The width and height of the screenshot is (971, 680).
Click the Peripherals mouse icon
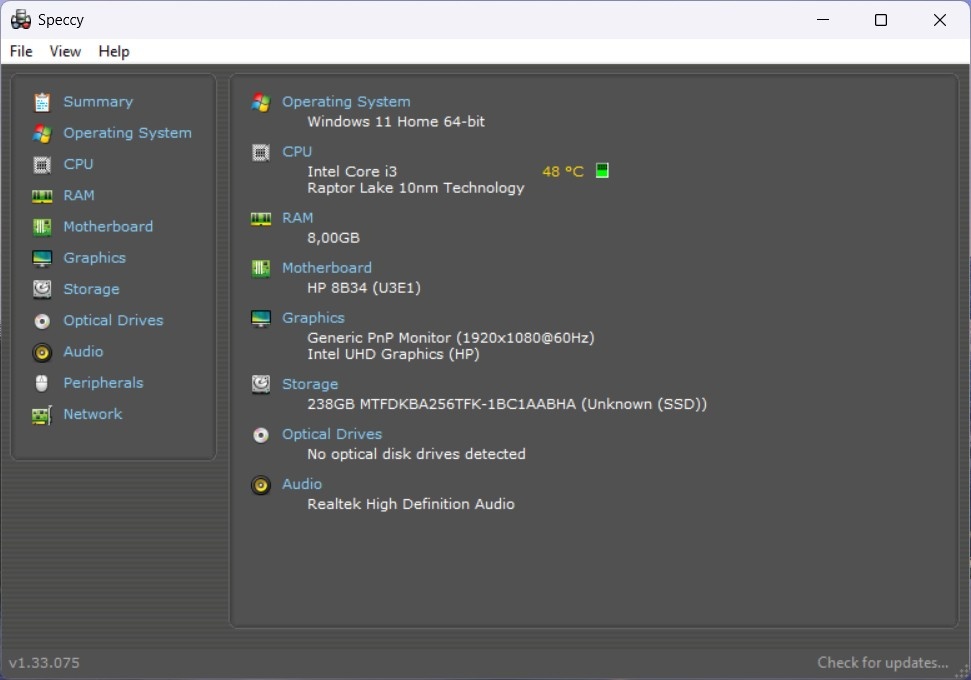coord(41,383)
